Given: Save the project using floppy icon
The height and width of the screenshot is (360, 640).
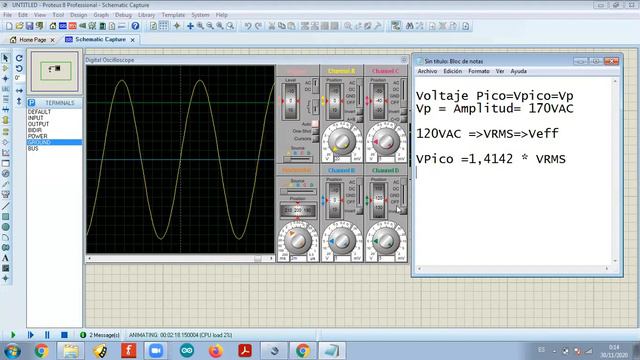Looking at the screenshot, I should 29,26.
